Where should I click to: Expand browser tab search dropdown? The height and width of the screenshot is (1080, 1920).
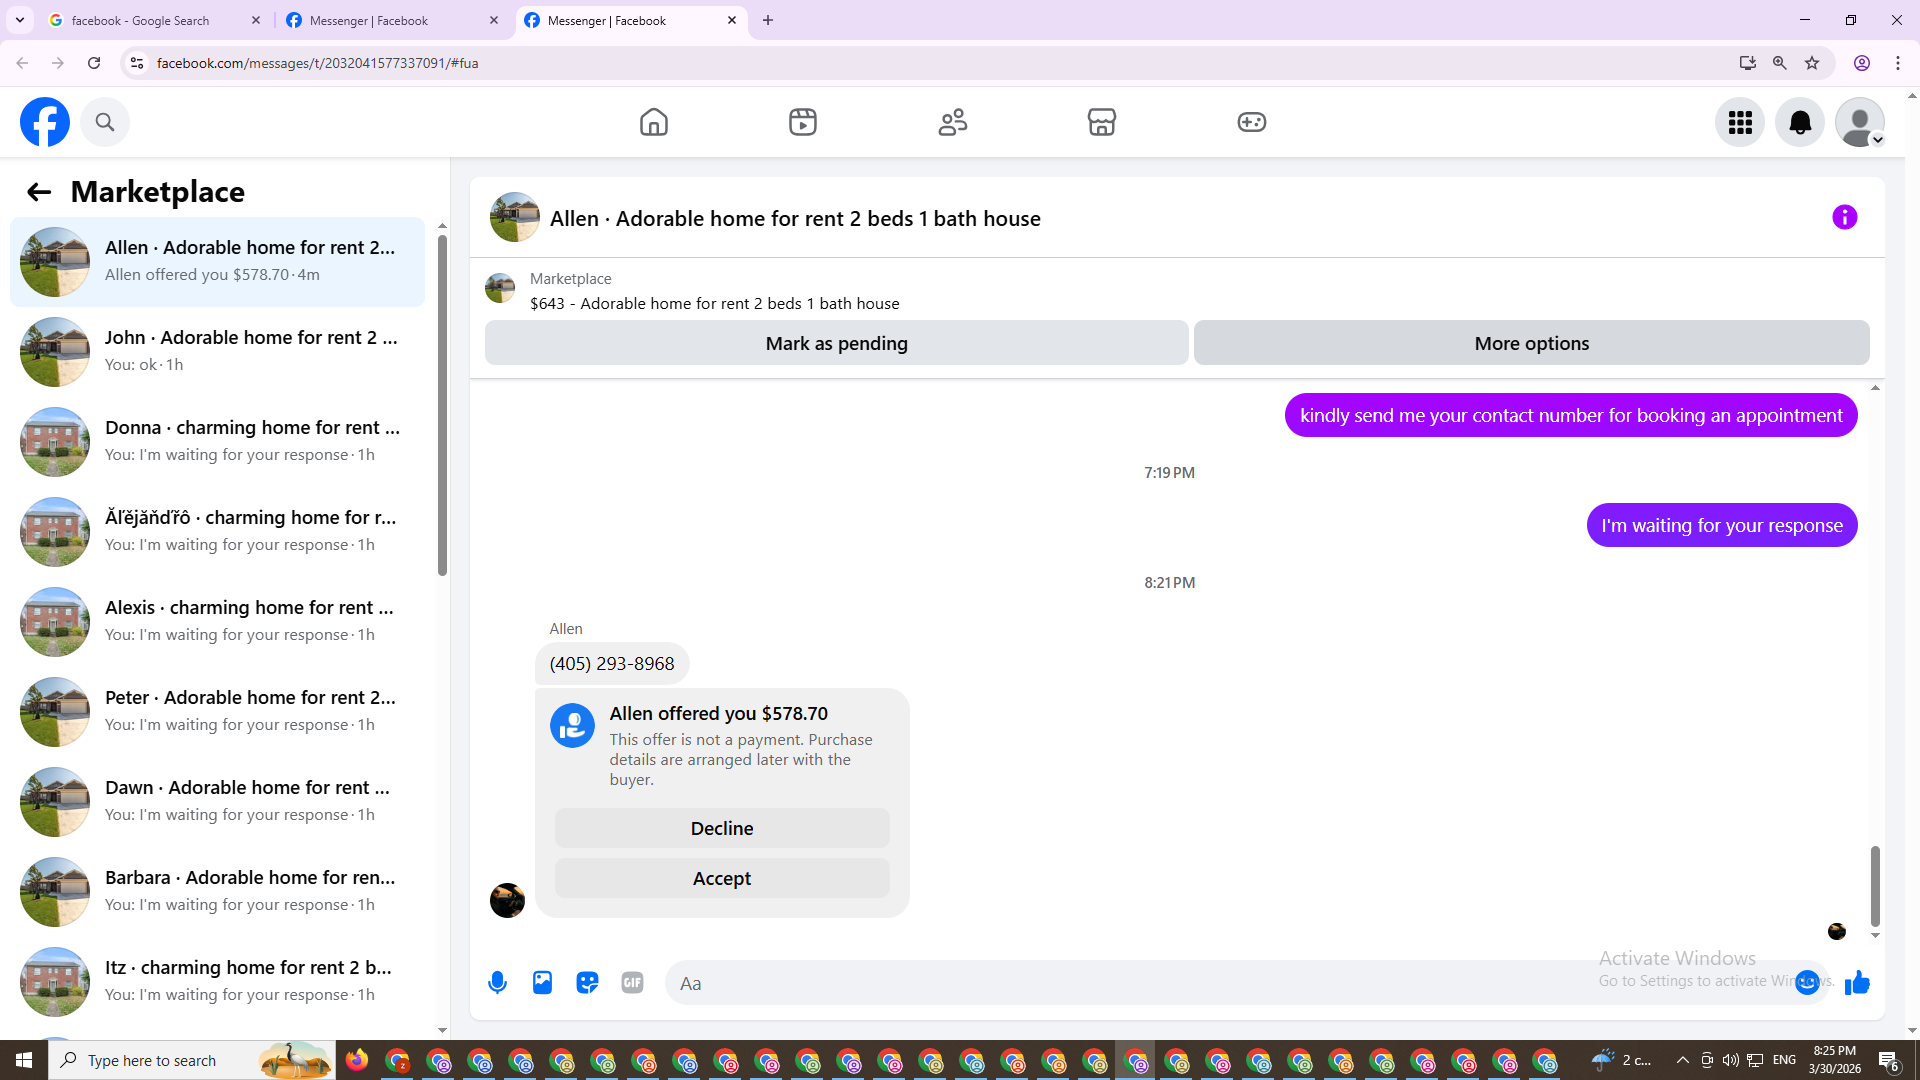tap(20, 20)
